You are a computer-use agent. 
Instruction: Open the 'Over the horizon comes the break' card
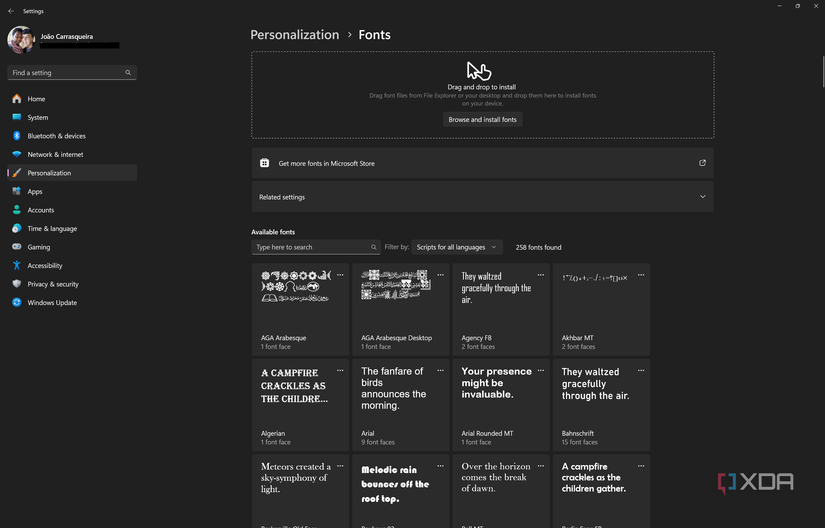[501, 491]
